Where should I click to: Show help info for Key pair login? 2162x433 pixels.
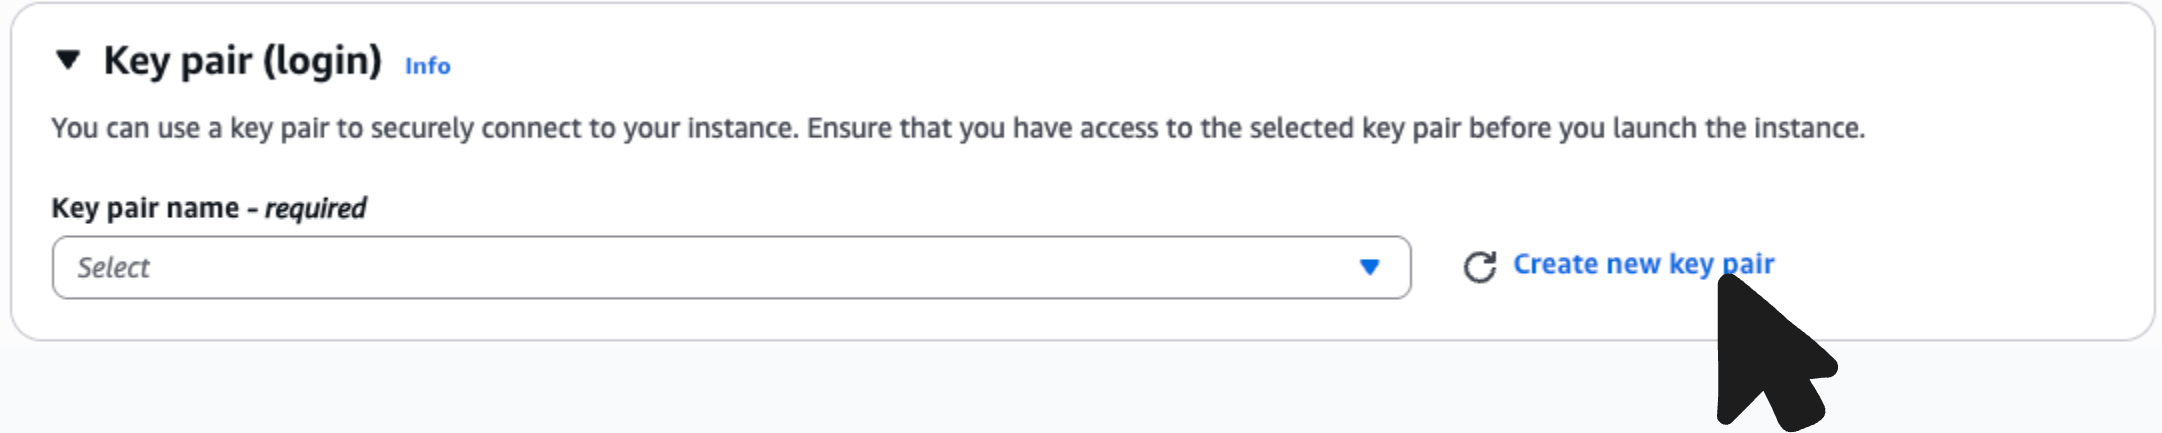tap(427, 66)
